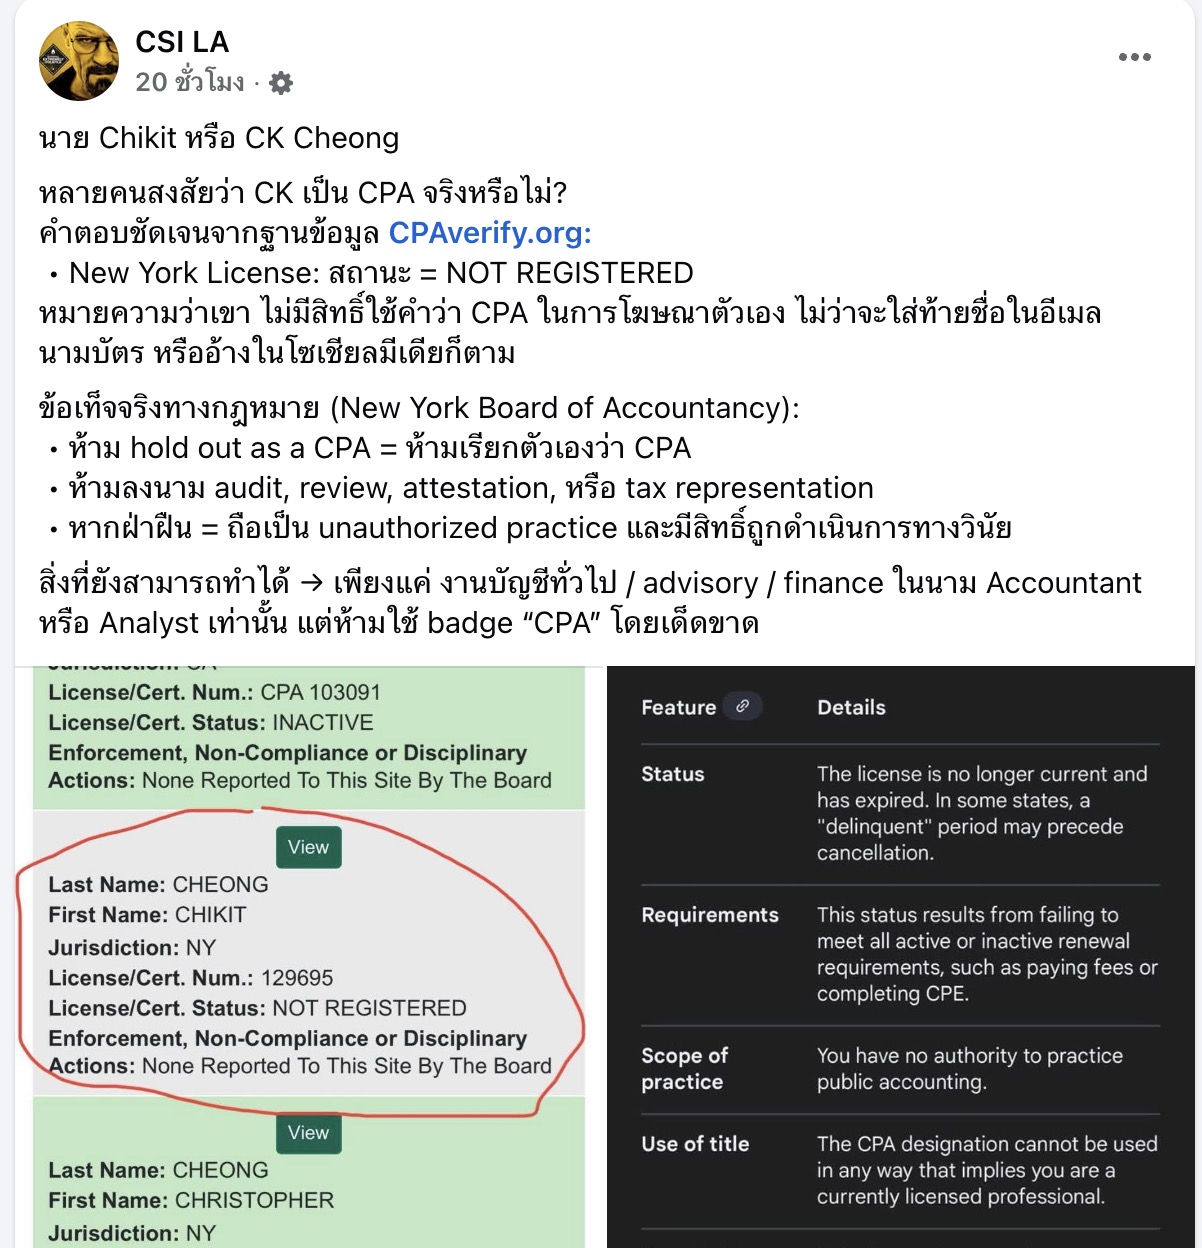Click the NOT REGISTERED license status text
The image size is (1202, 1248).
click(x=369, y=1008)
